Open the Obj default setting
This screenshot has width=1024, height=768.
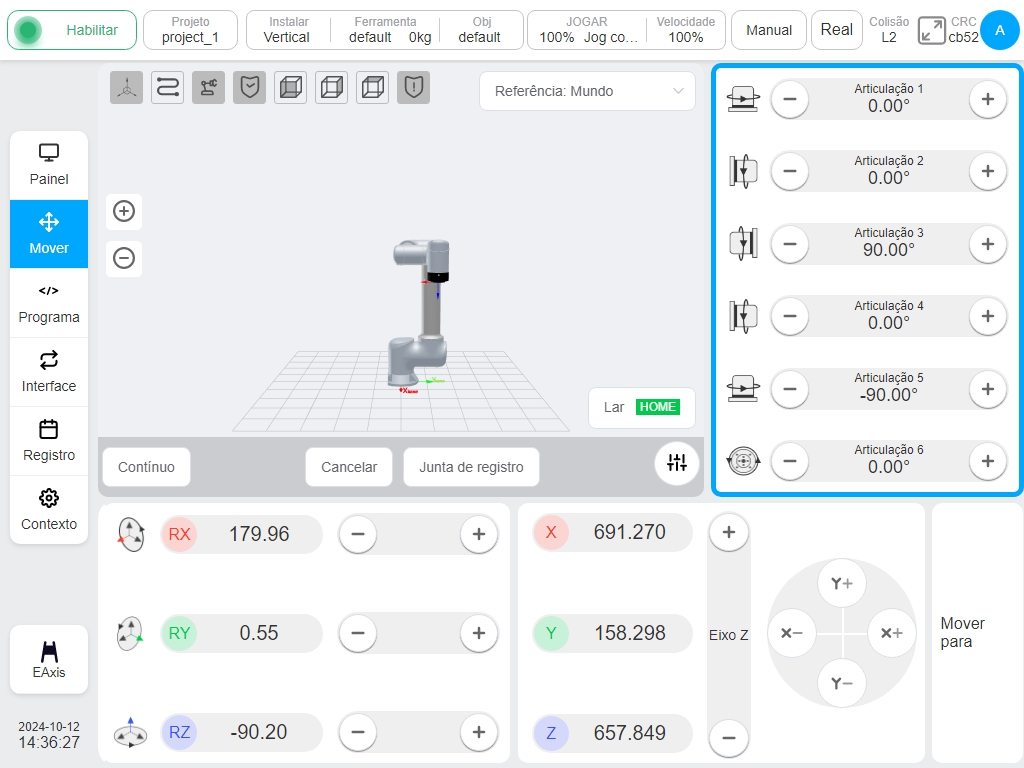[480, 30]
